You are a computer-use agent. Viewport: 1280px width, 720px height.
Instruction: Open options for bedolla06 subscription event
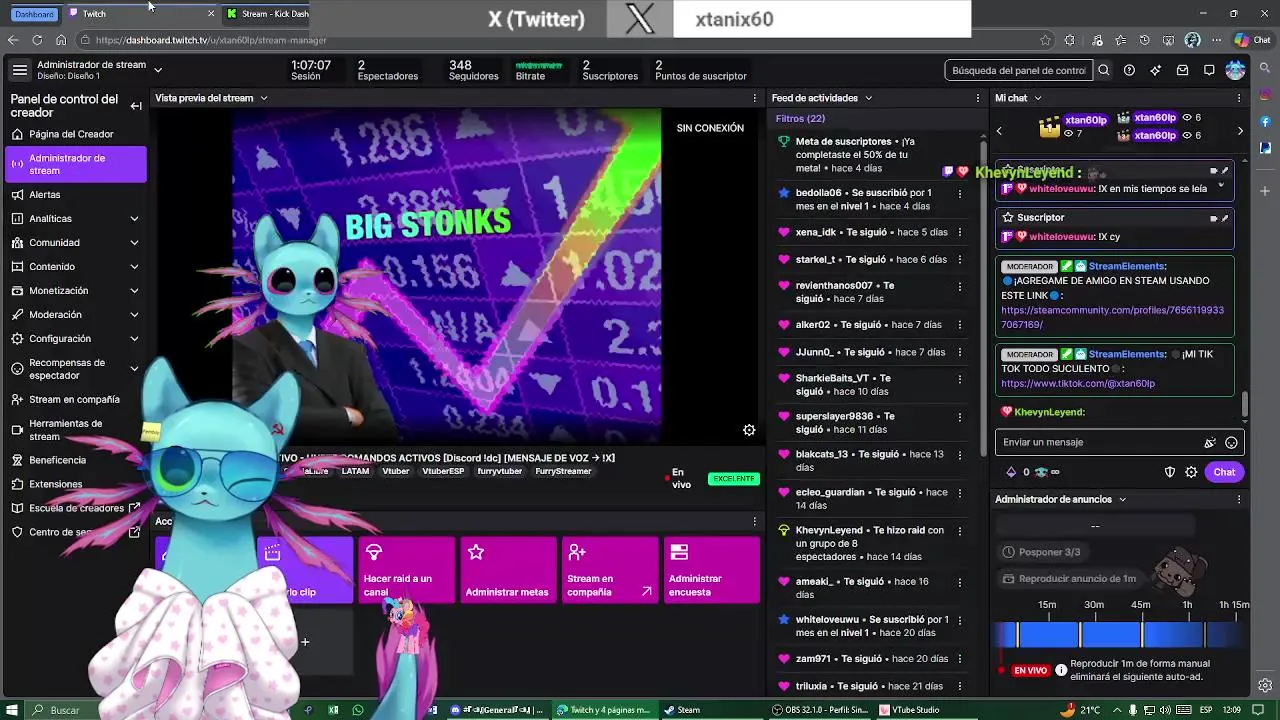pos(960,194)
